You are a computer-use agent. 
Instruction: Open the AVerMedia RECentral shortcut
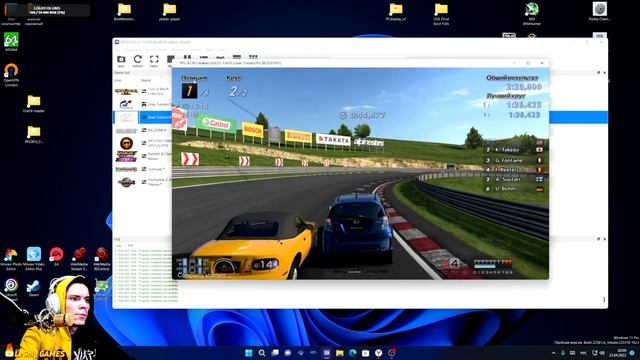(x=102, y=258)
